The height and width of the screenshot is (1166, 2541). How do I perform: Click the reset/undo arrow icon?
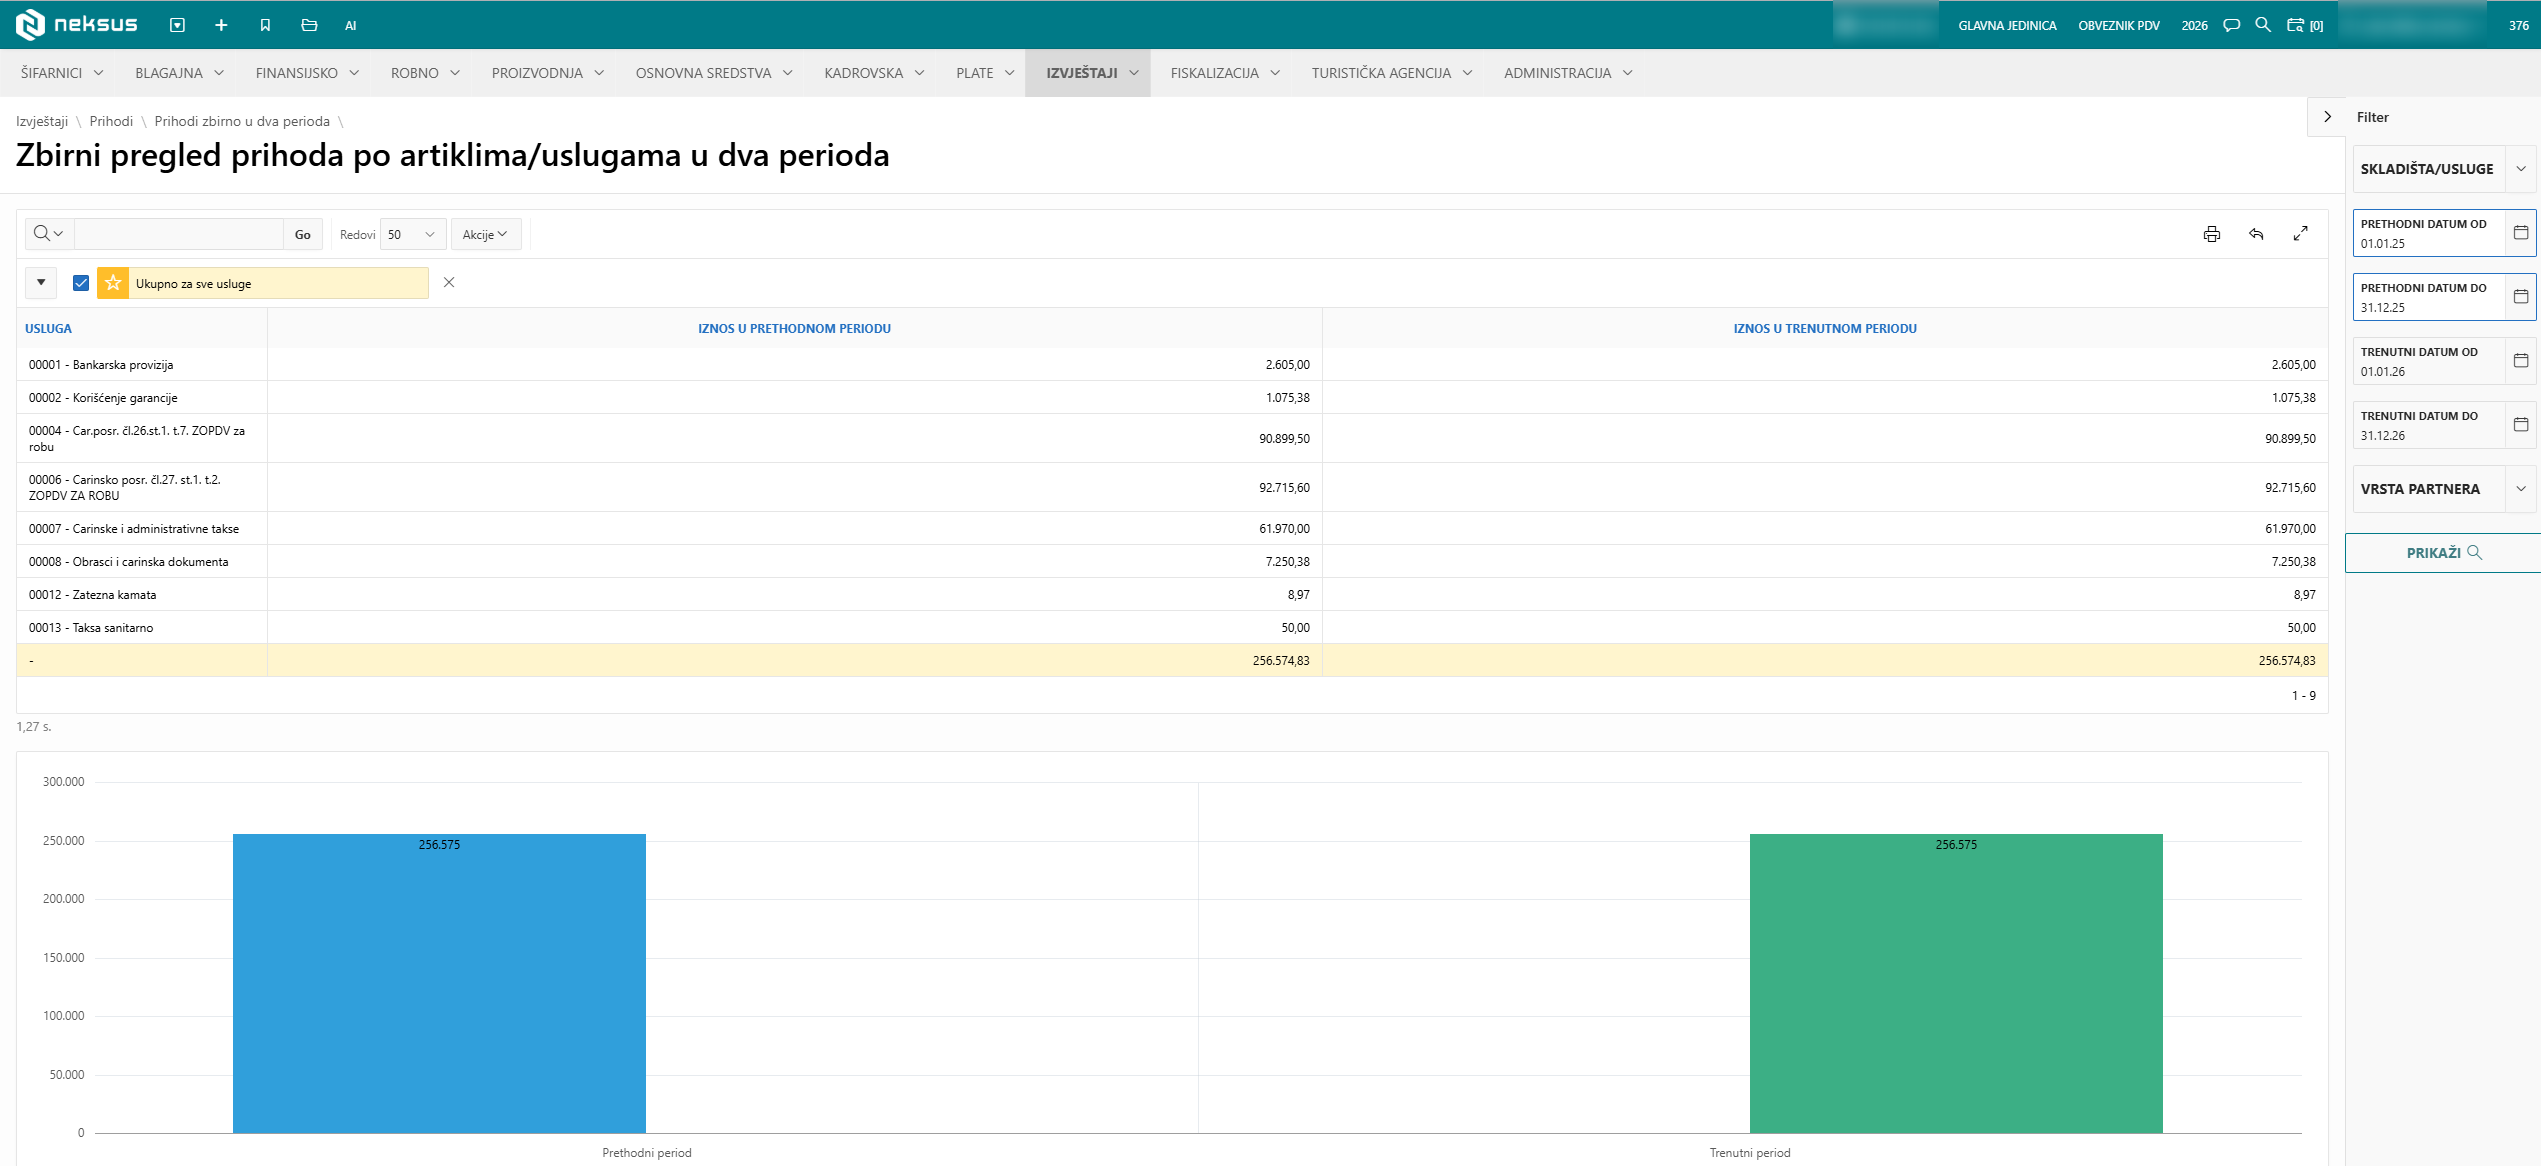pyautogui.click(x=2256, y=234)
